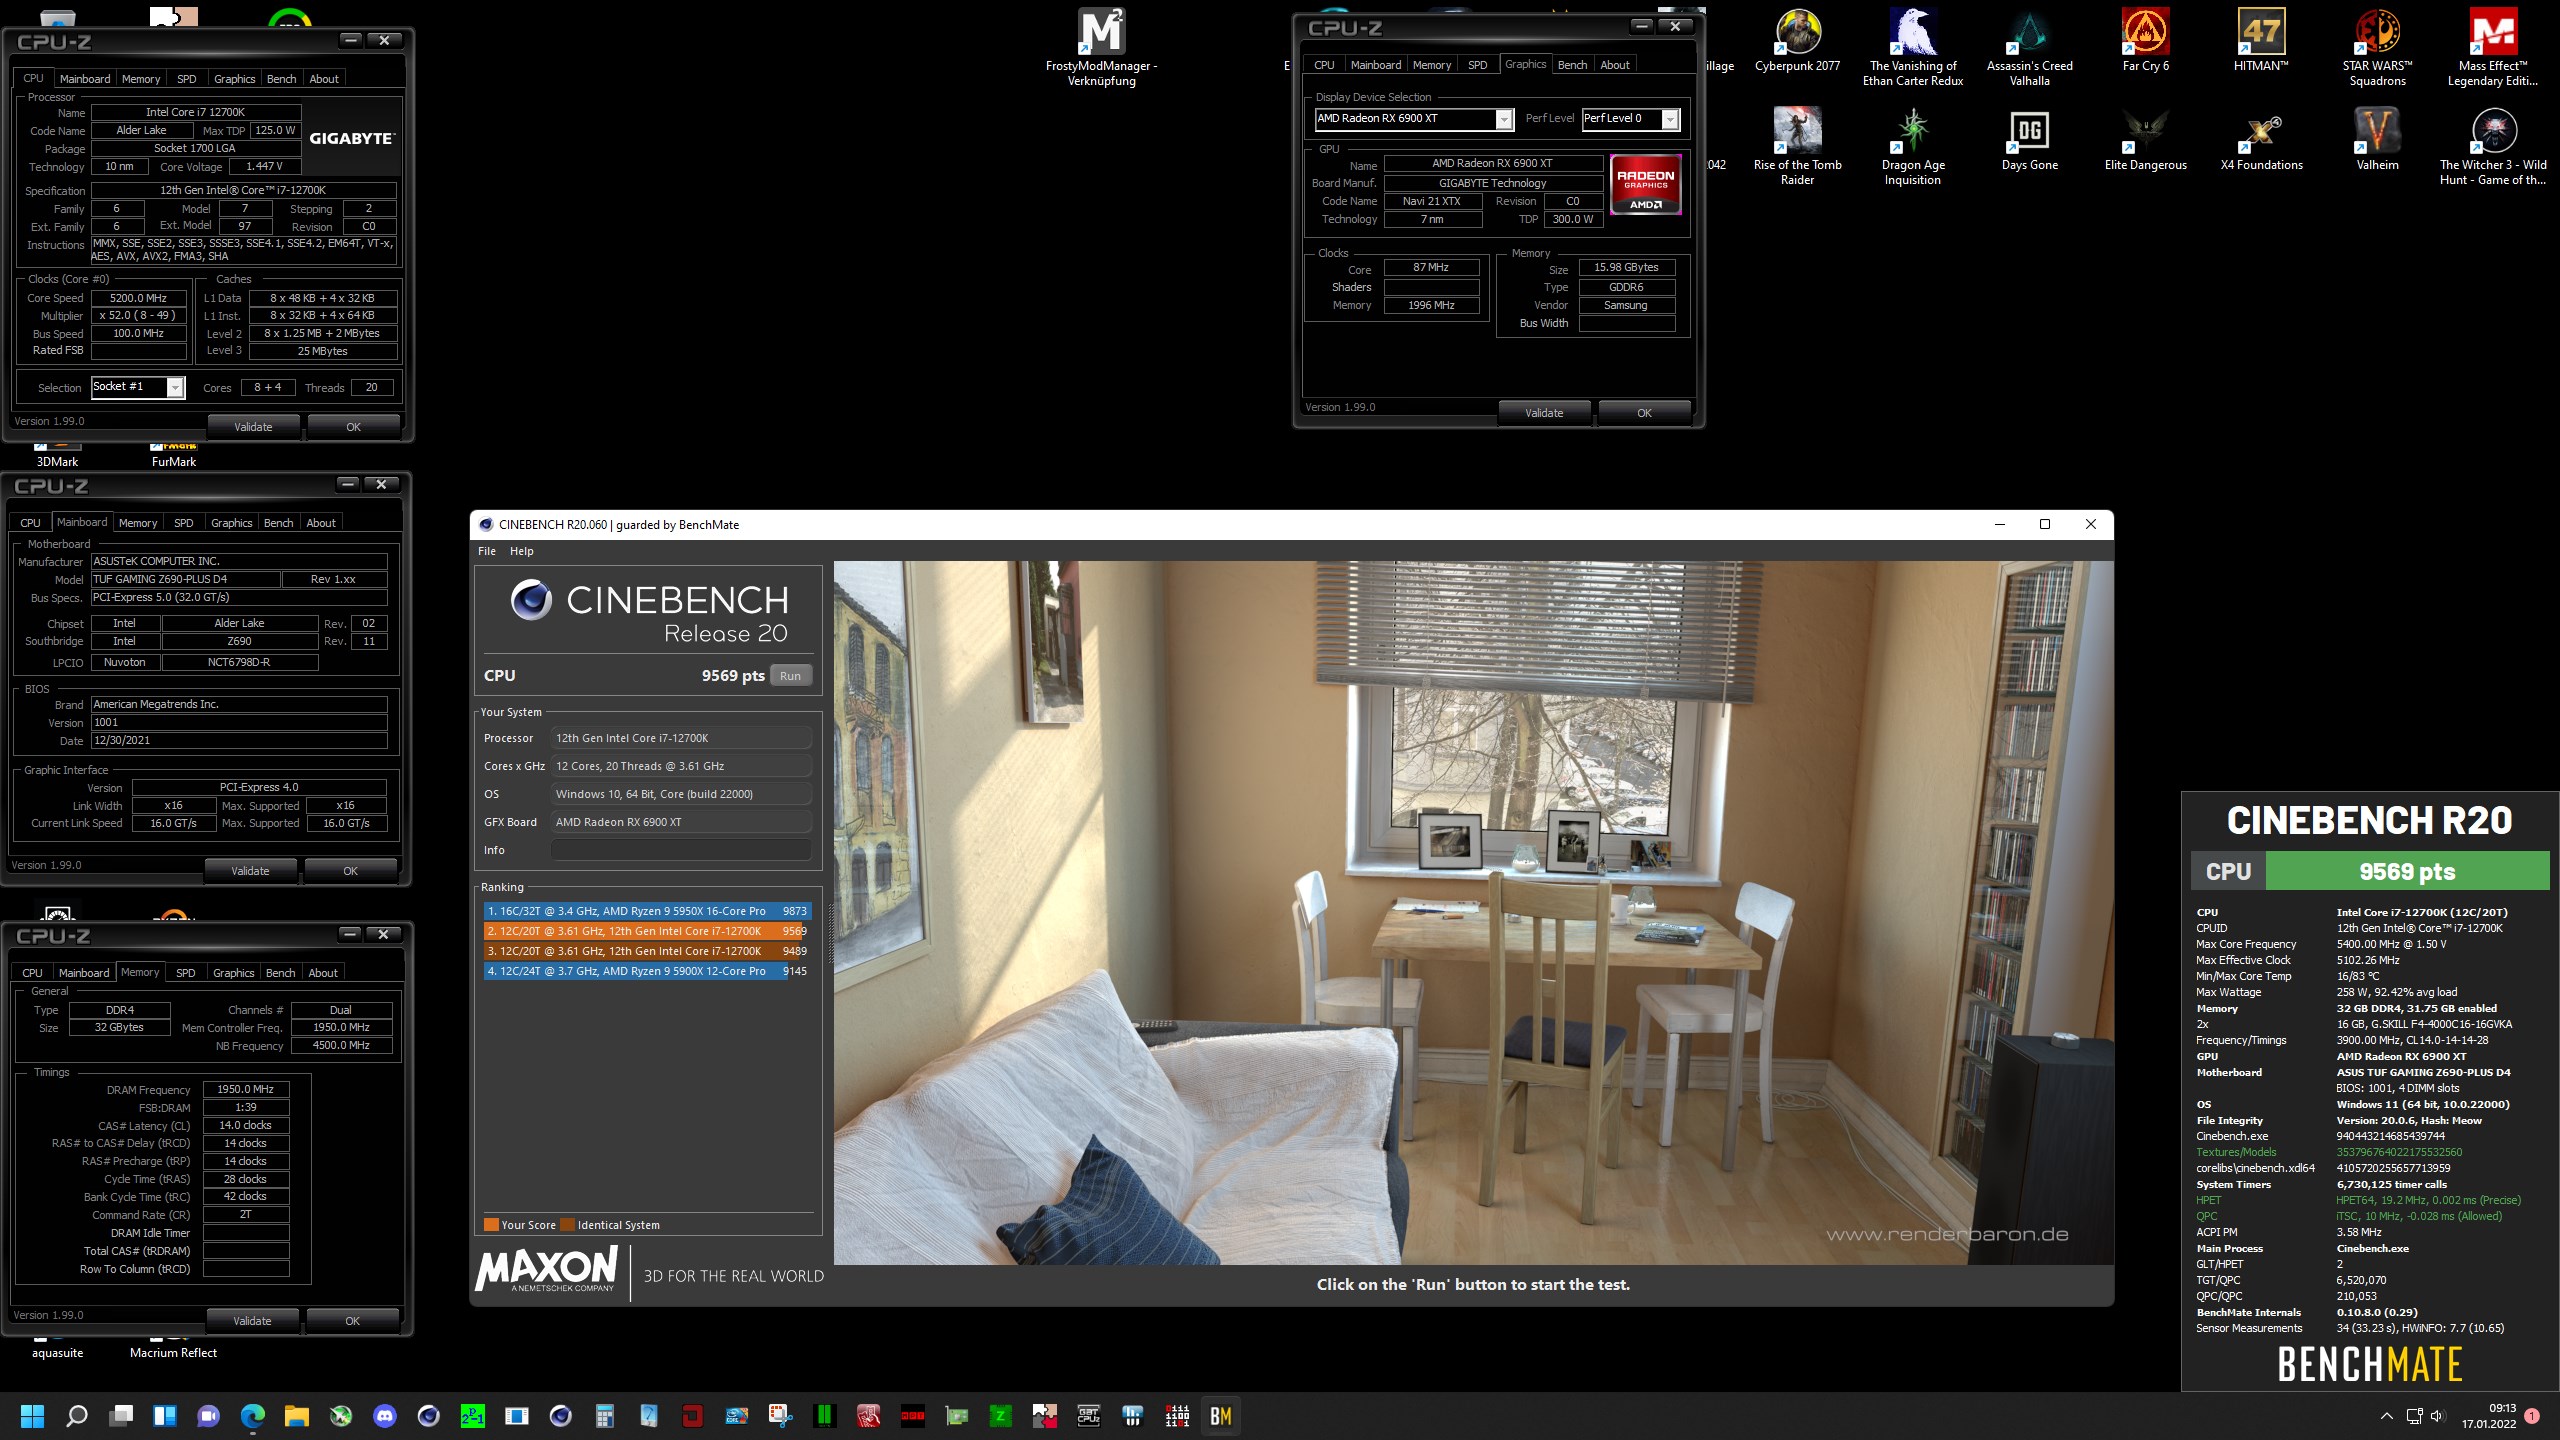
Task: Open the Assassin's Creed Valhalla icon
Action: [2029, 48]
